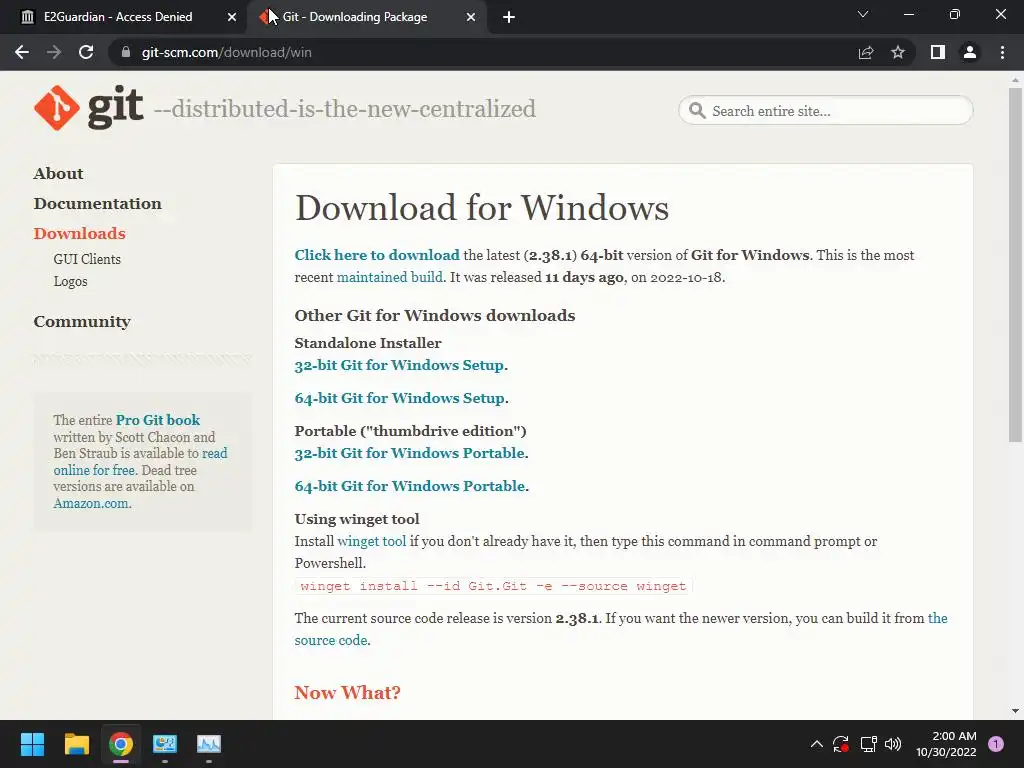
Task: Click the 'Standalone Installer' subheading
Action: click(368, 344)
